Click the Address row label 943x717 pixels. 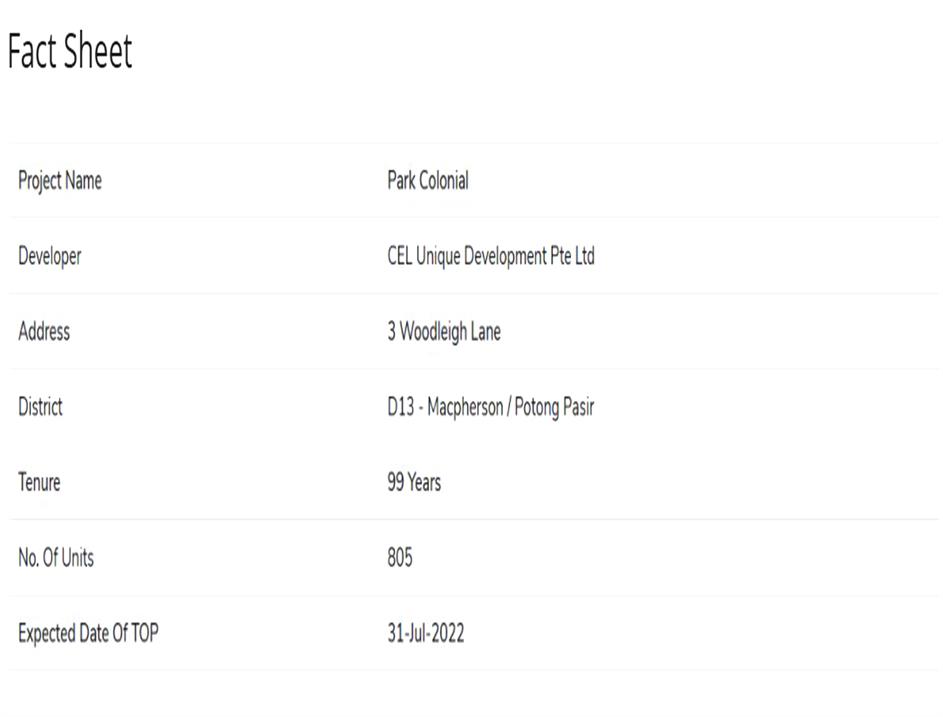(44, 332)
